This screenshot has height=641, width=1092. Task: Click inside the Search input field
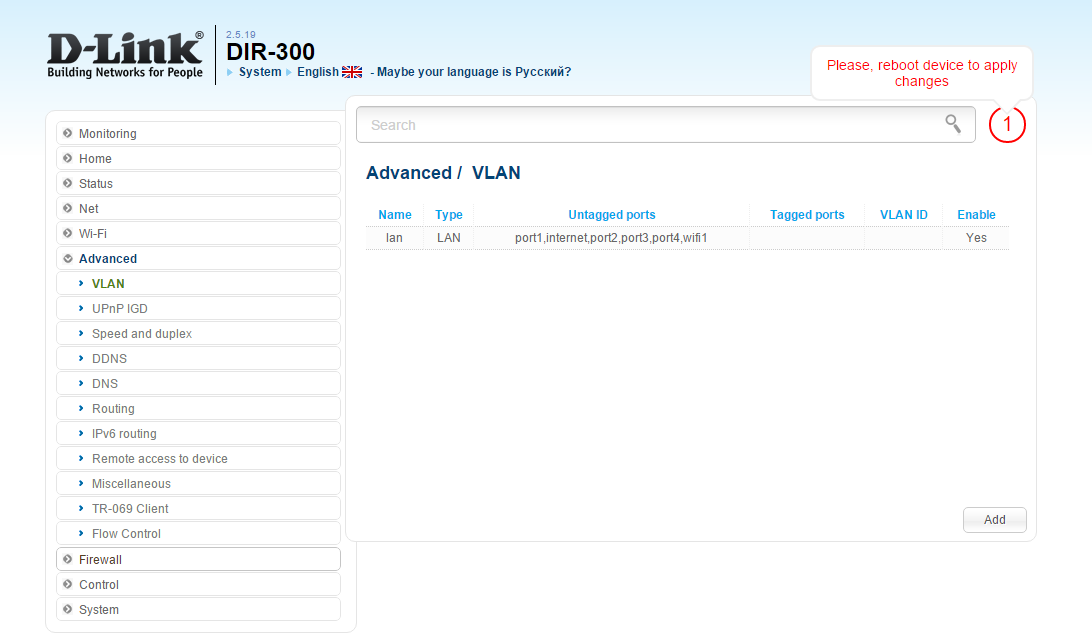click(x=666, y=125)
